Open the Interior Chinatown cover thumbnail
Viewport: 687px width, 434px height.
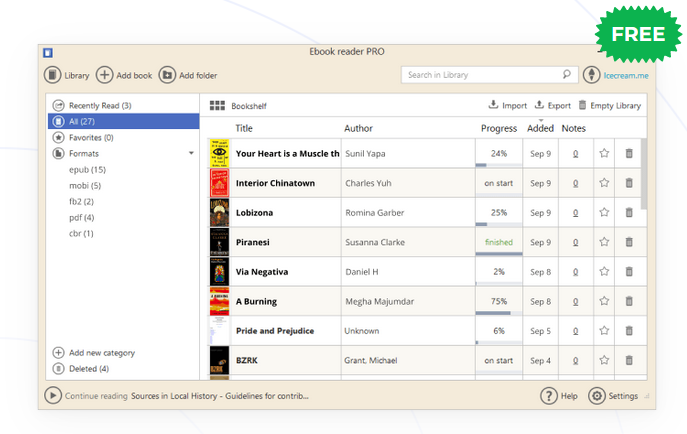click(x=219, y=183)
